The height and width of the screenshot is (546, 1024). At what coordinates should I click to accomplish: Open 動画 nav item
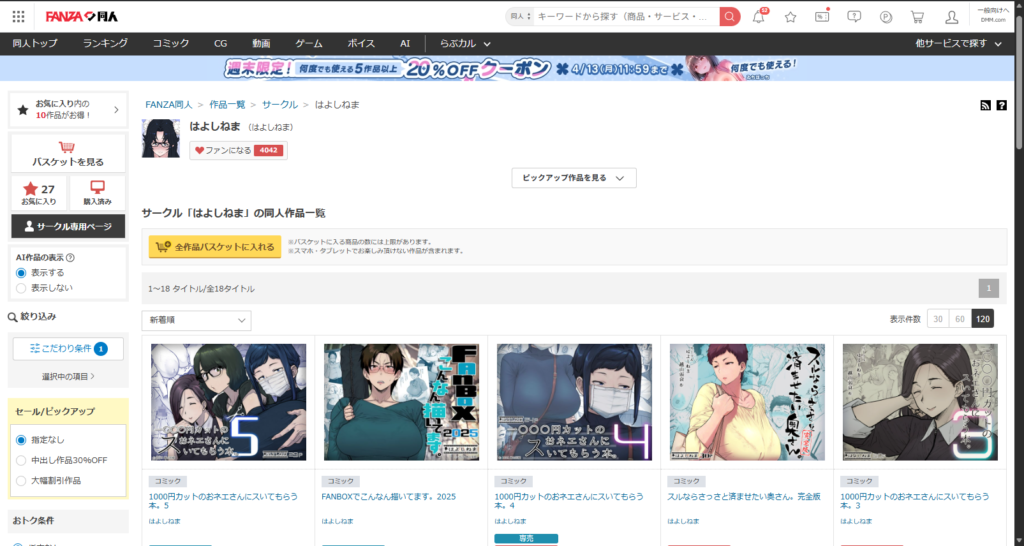click(261, 44)
